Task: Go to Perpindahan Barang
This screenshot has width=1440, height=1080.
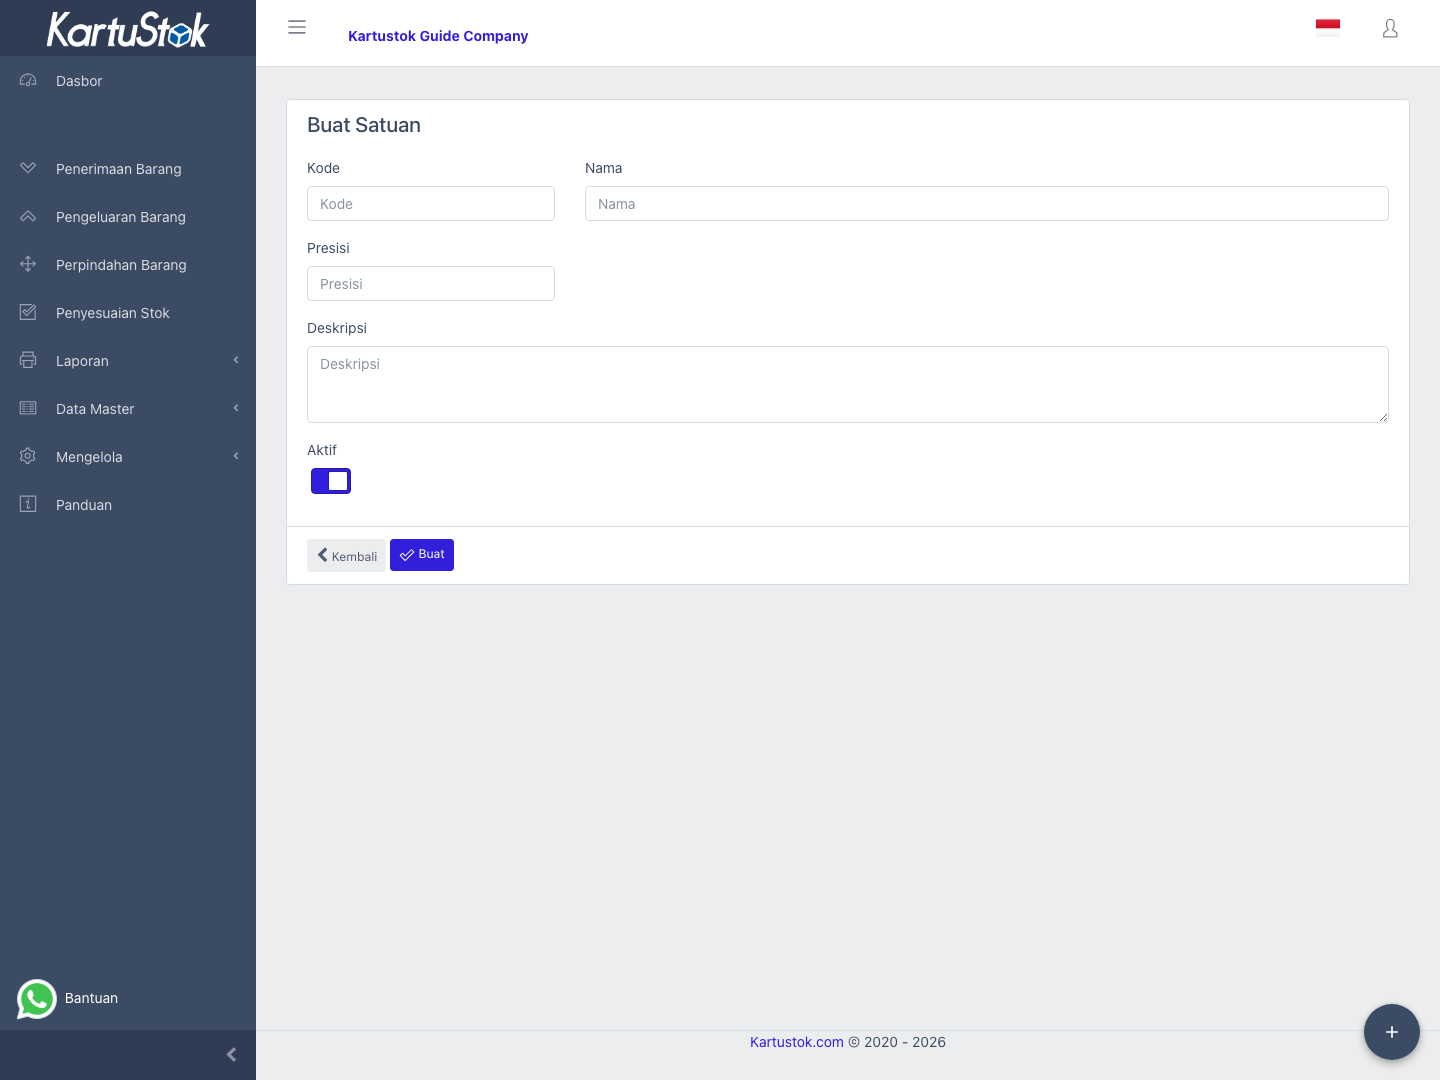Action: click(x=128, y=265)
